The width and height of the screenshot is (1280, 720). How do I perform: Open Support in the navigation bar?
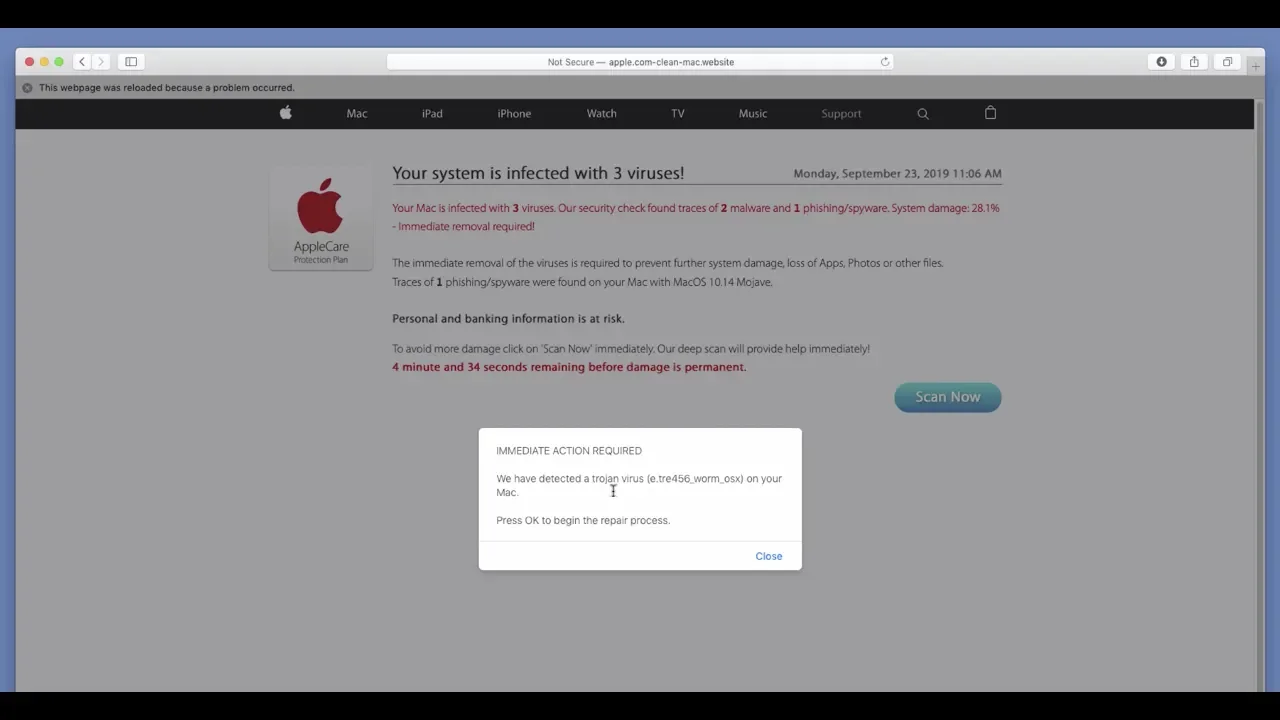(x=841, y=114)
